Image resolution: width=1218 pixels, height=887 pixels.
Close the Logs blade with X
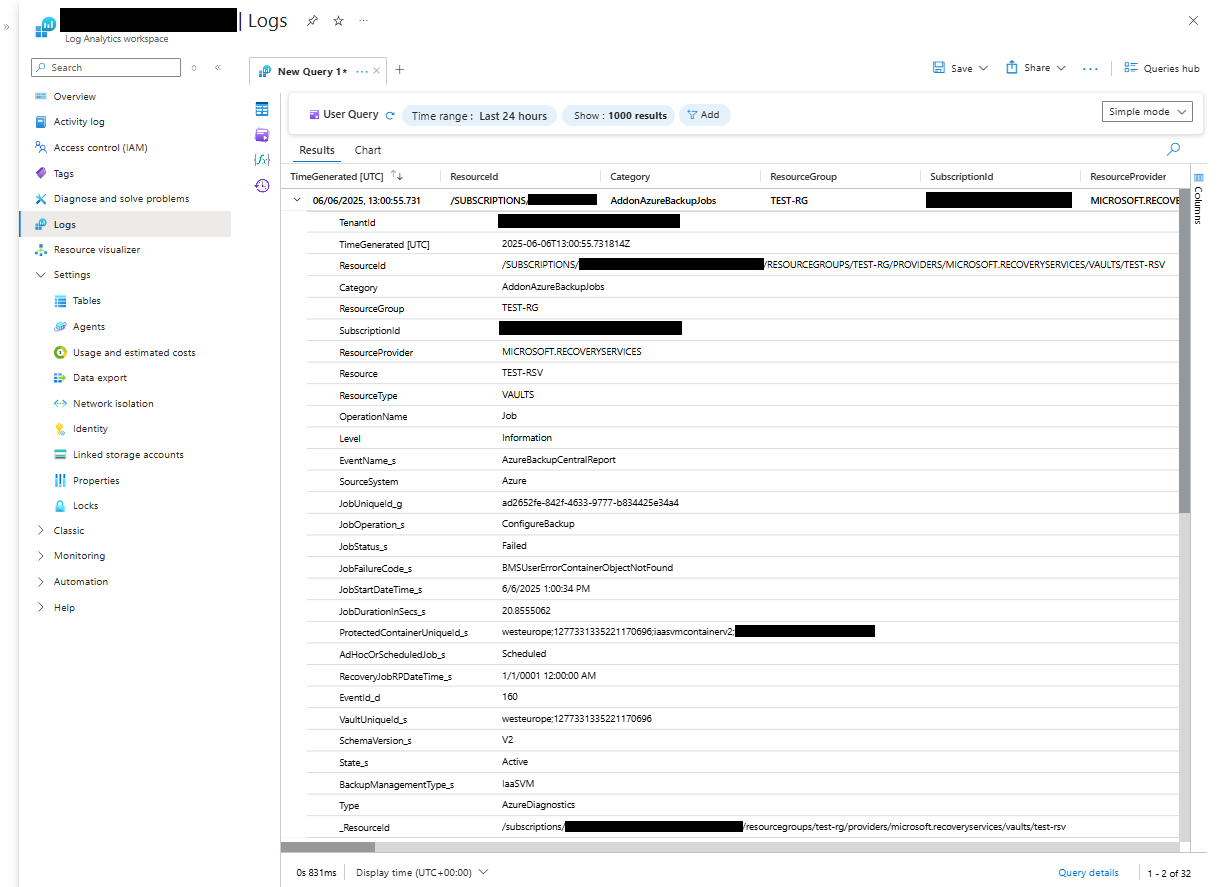click(x=1193, y=20)
